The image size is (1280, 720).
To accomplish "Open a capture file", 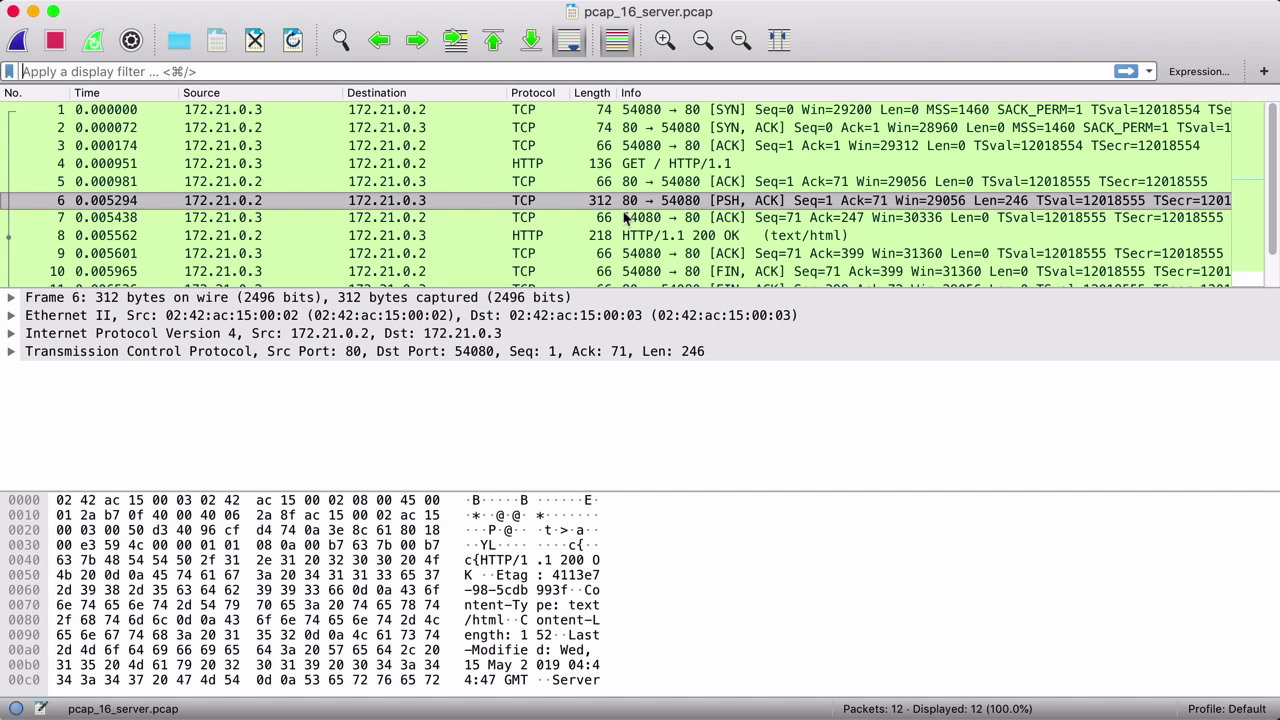I will coord(179,40).
